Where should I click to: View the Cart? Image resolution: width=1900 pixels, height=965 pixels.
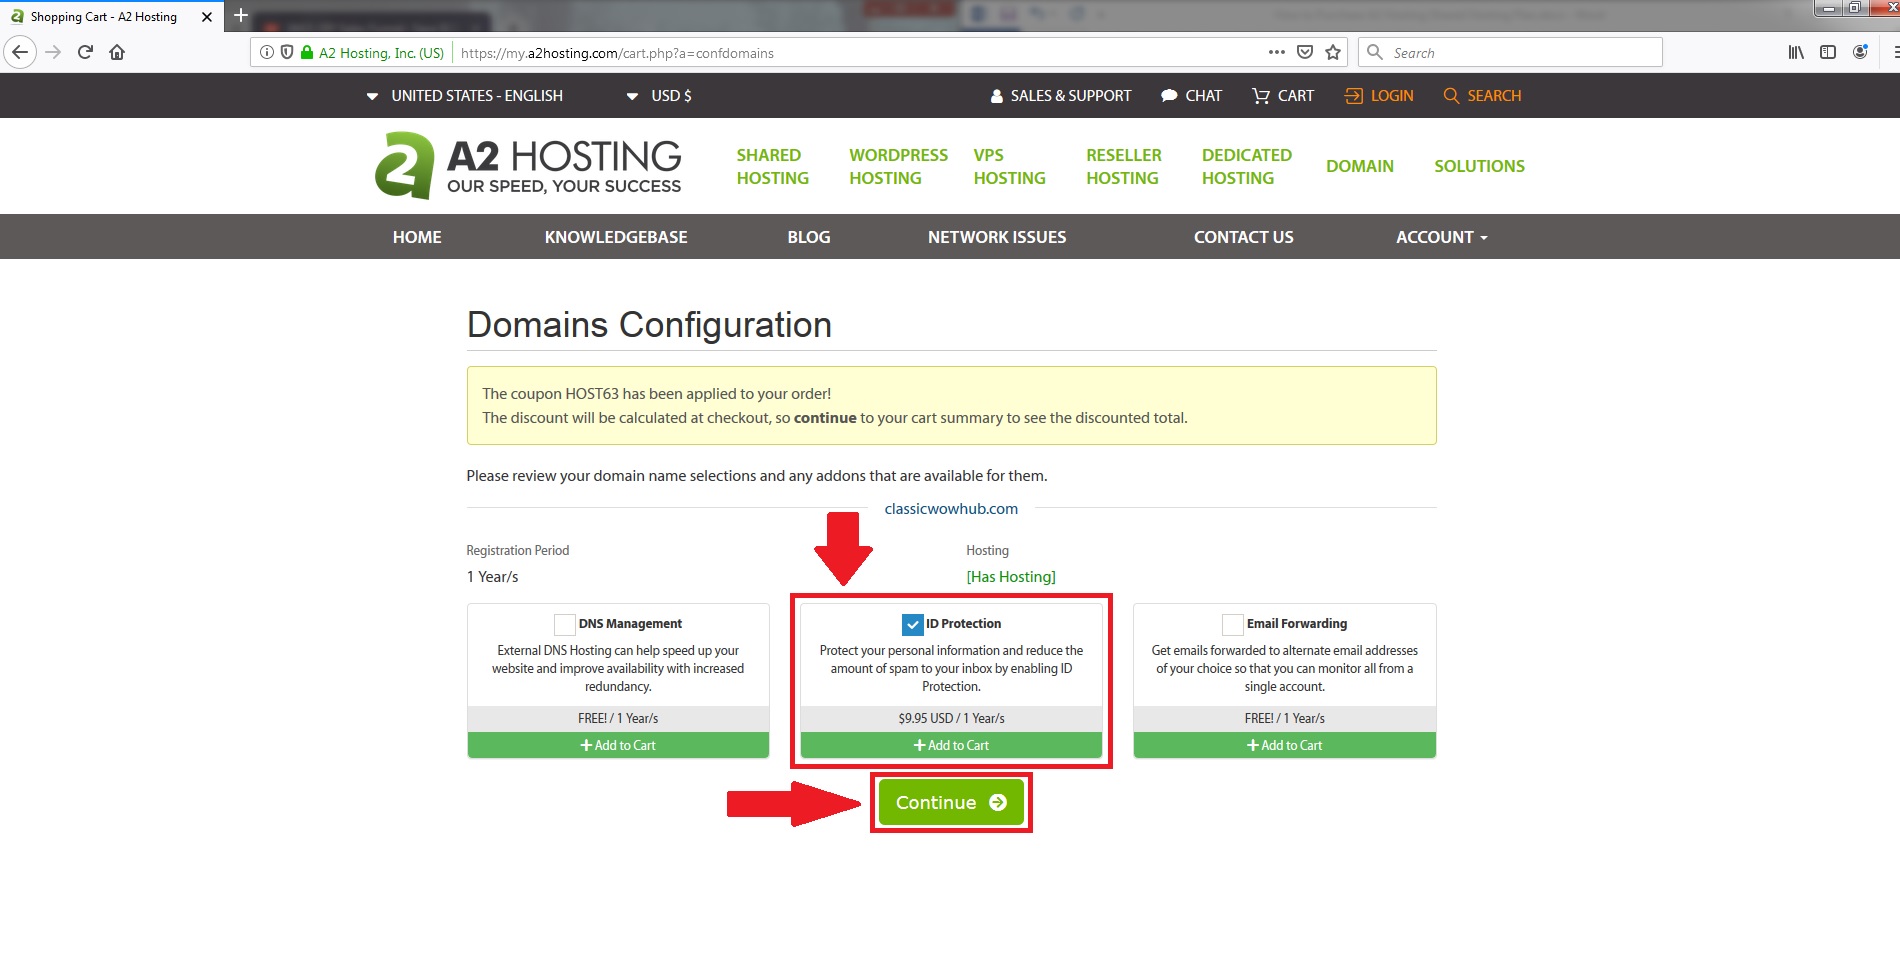point(1283,96)
